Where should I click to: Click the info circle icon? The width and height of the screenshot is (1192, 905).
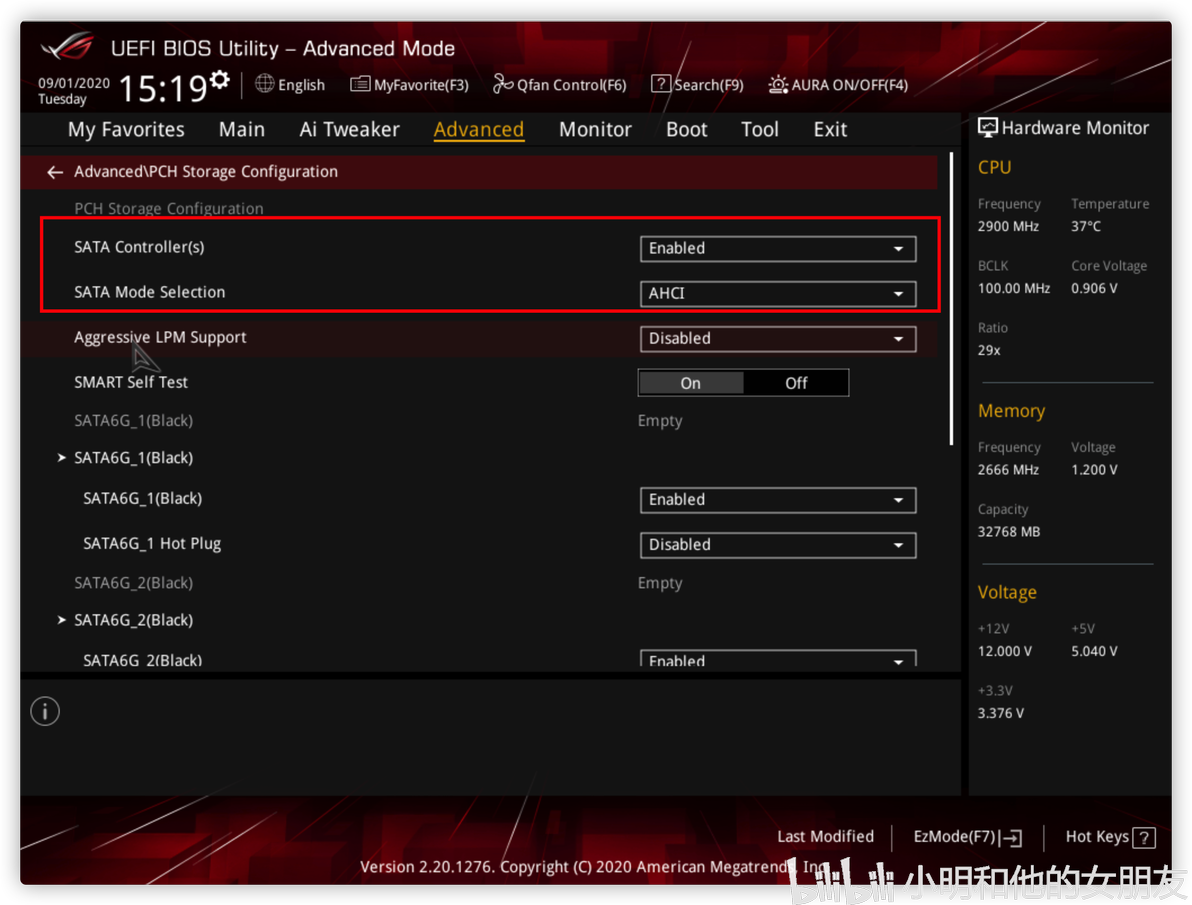[x=45, y=711]
